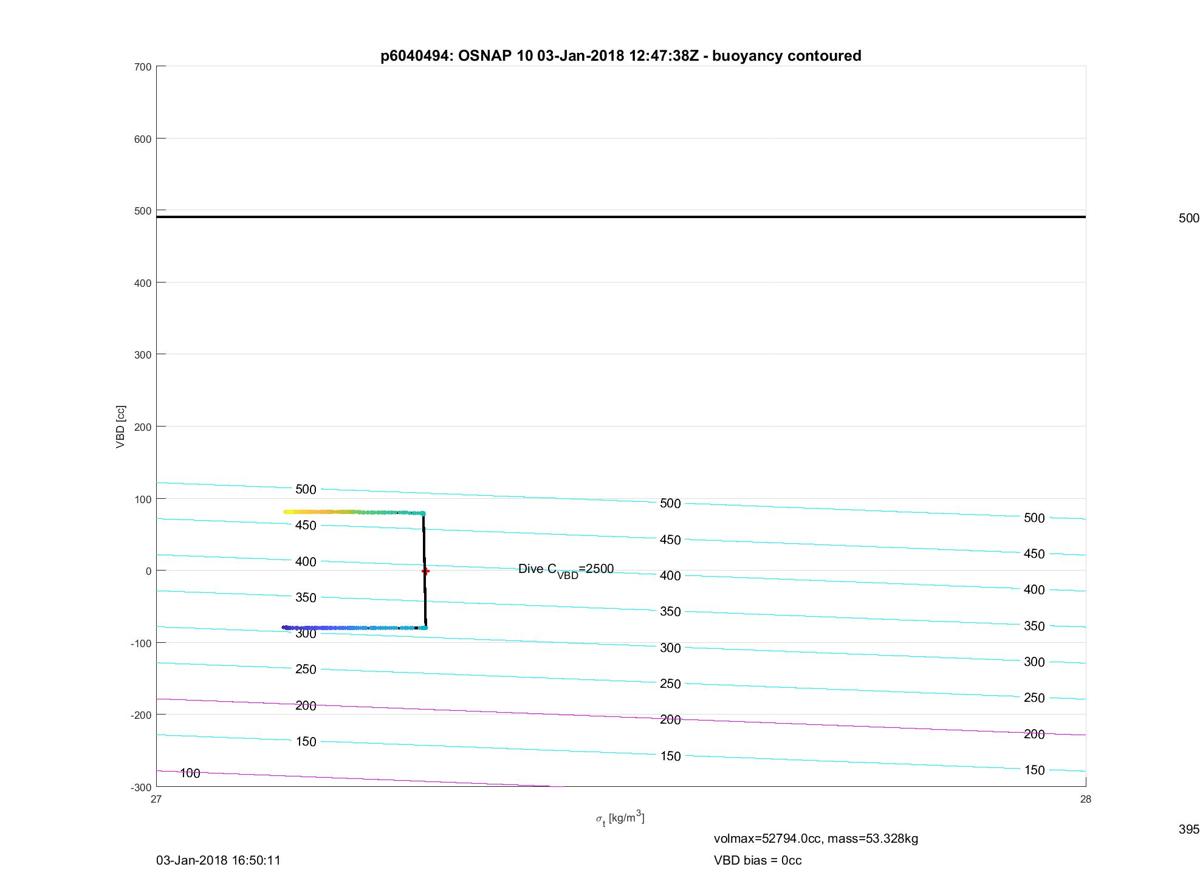Click the vertical black segment of the dive profile
1200x885 pixels.
tap(424, 570)
